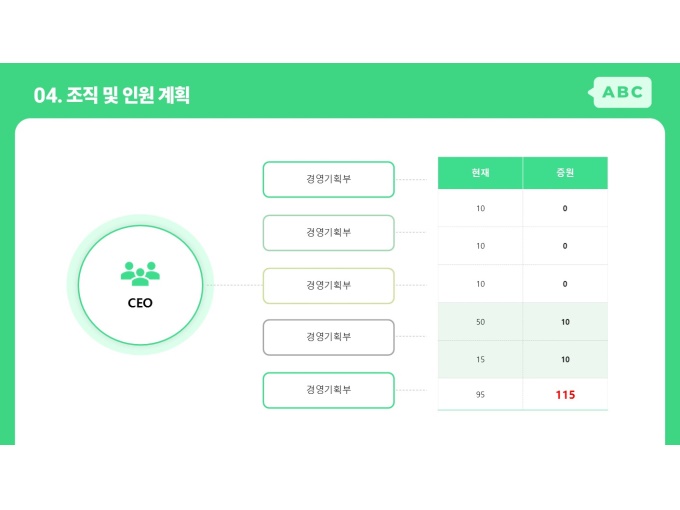The width and height of the screenshot is (680, 510).
Task: Click the ABC speech-bubble logo
Action: [x=622, y=93]
